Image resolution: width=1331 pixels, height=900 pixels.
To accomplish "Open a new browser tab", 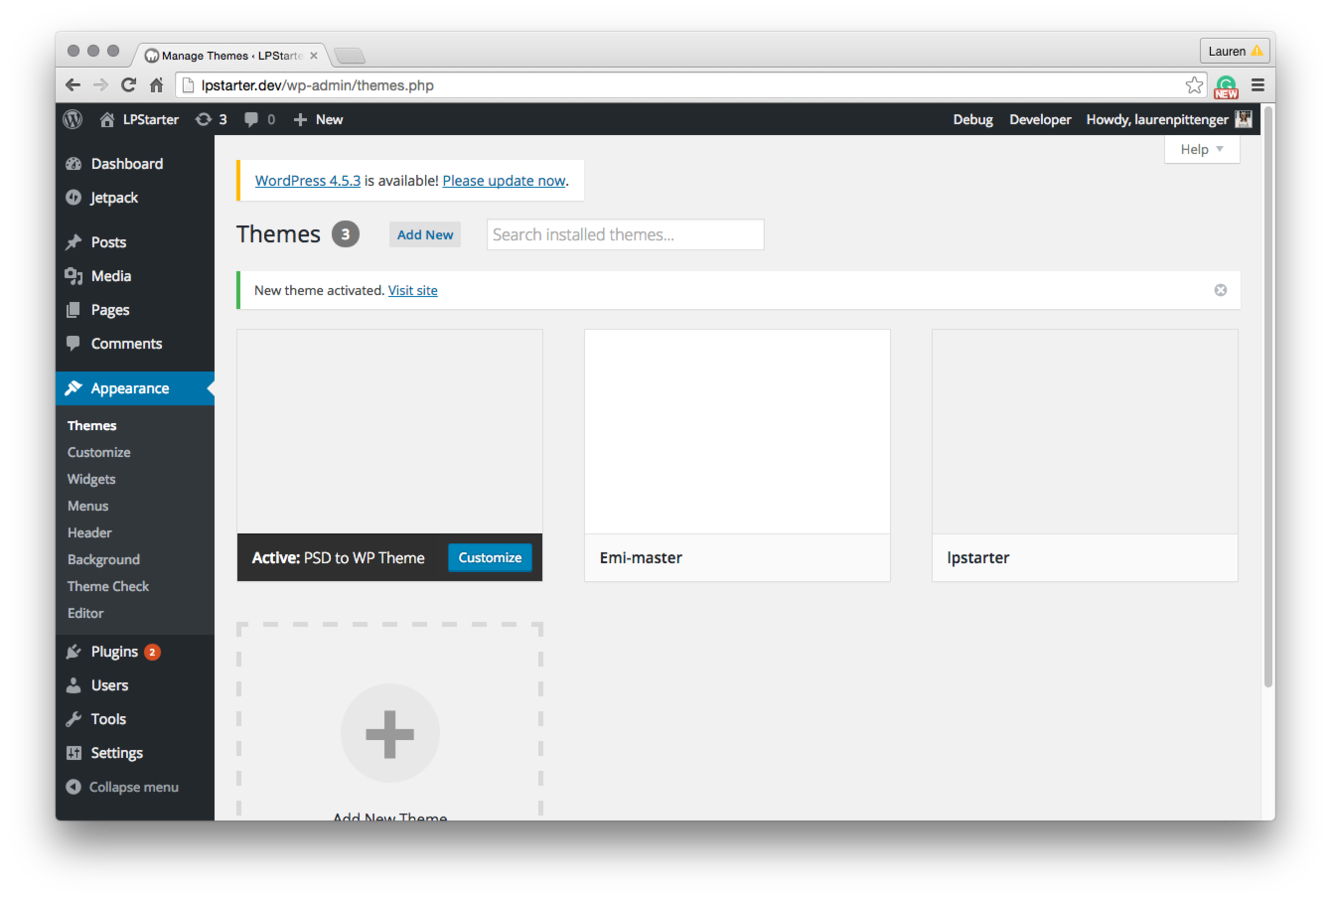I will point(350,56).
